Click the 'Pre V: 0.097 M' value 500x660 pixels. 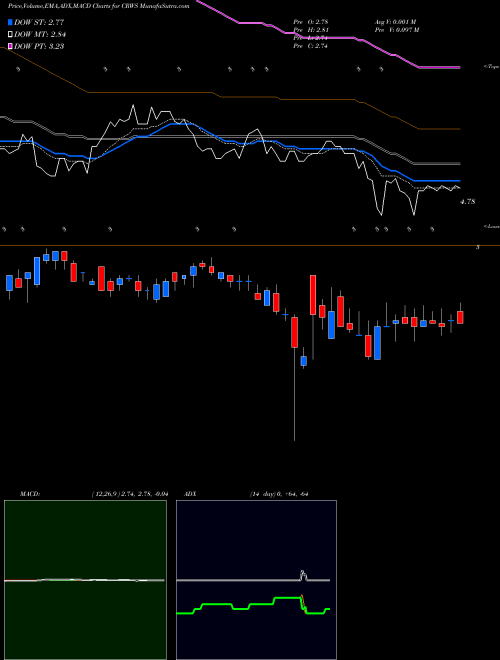pos(396,30)
